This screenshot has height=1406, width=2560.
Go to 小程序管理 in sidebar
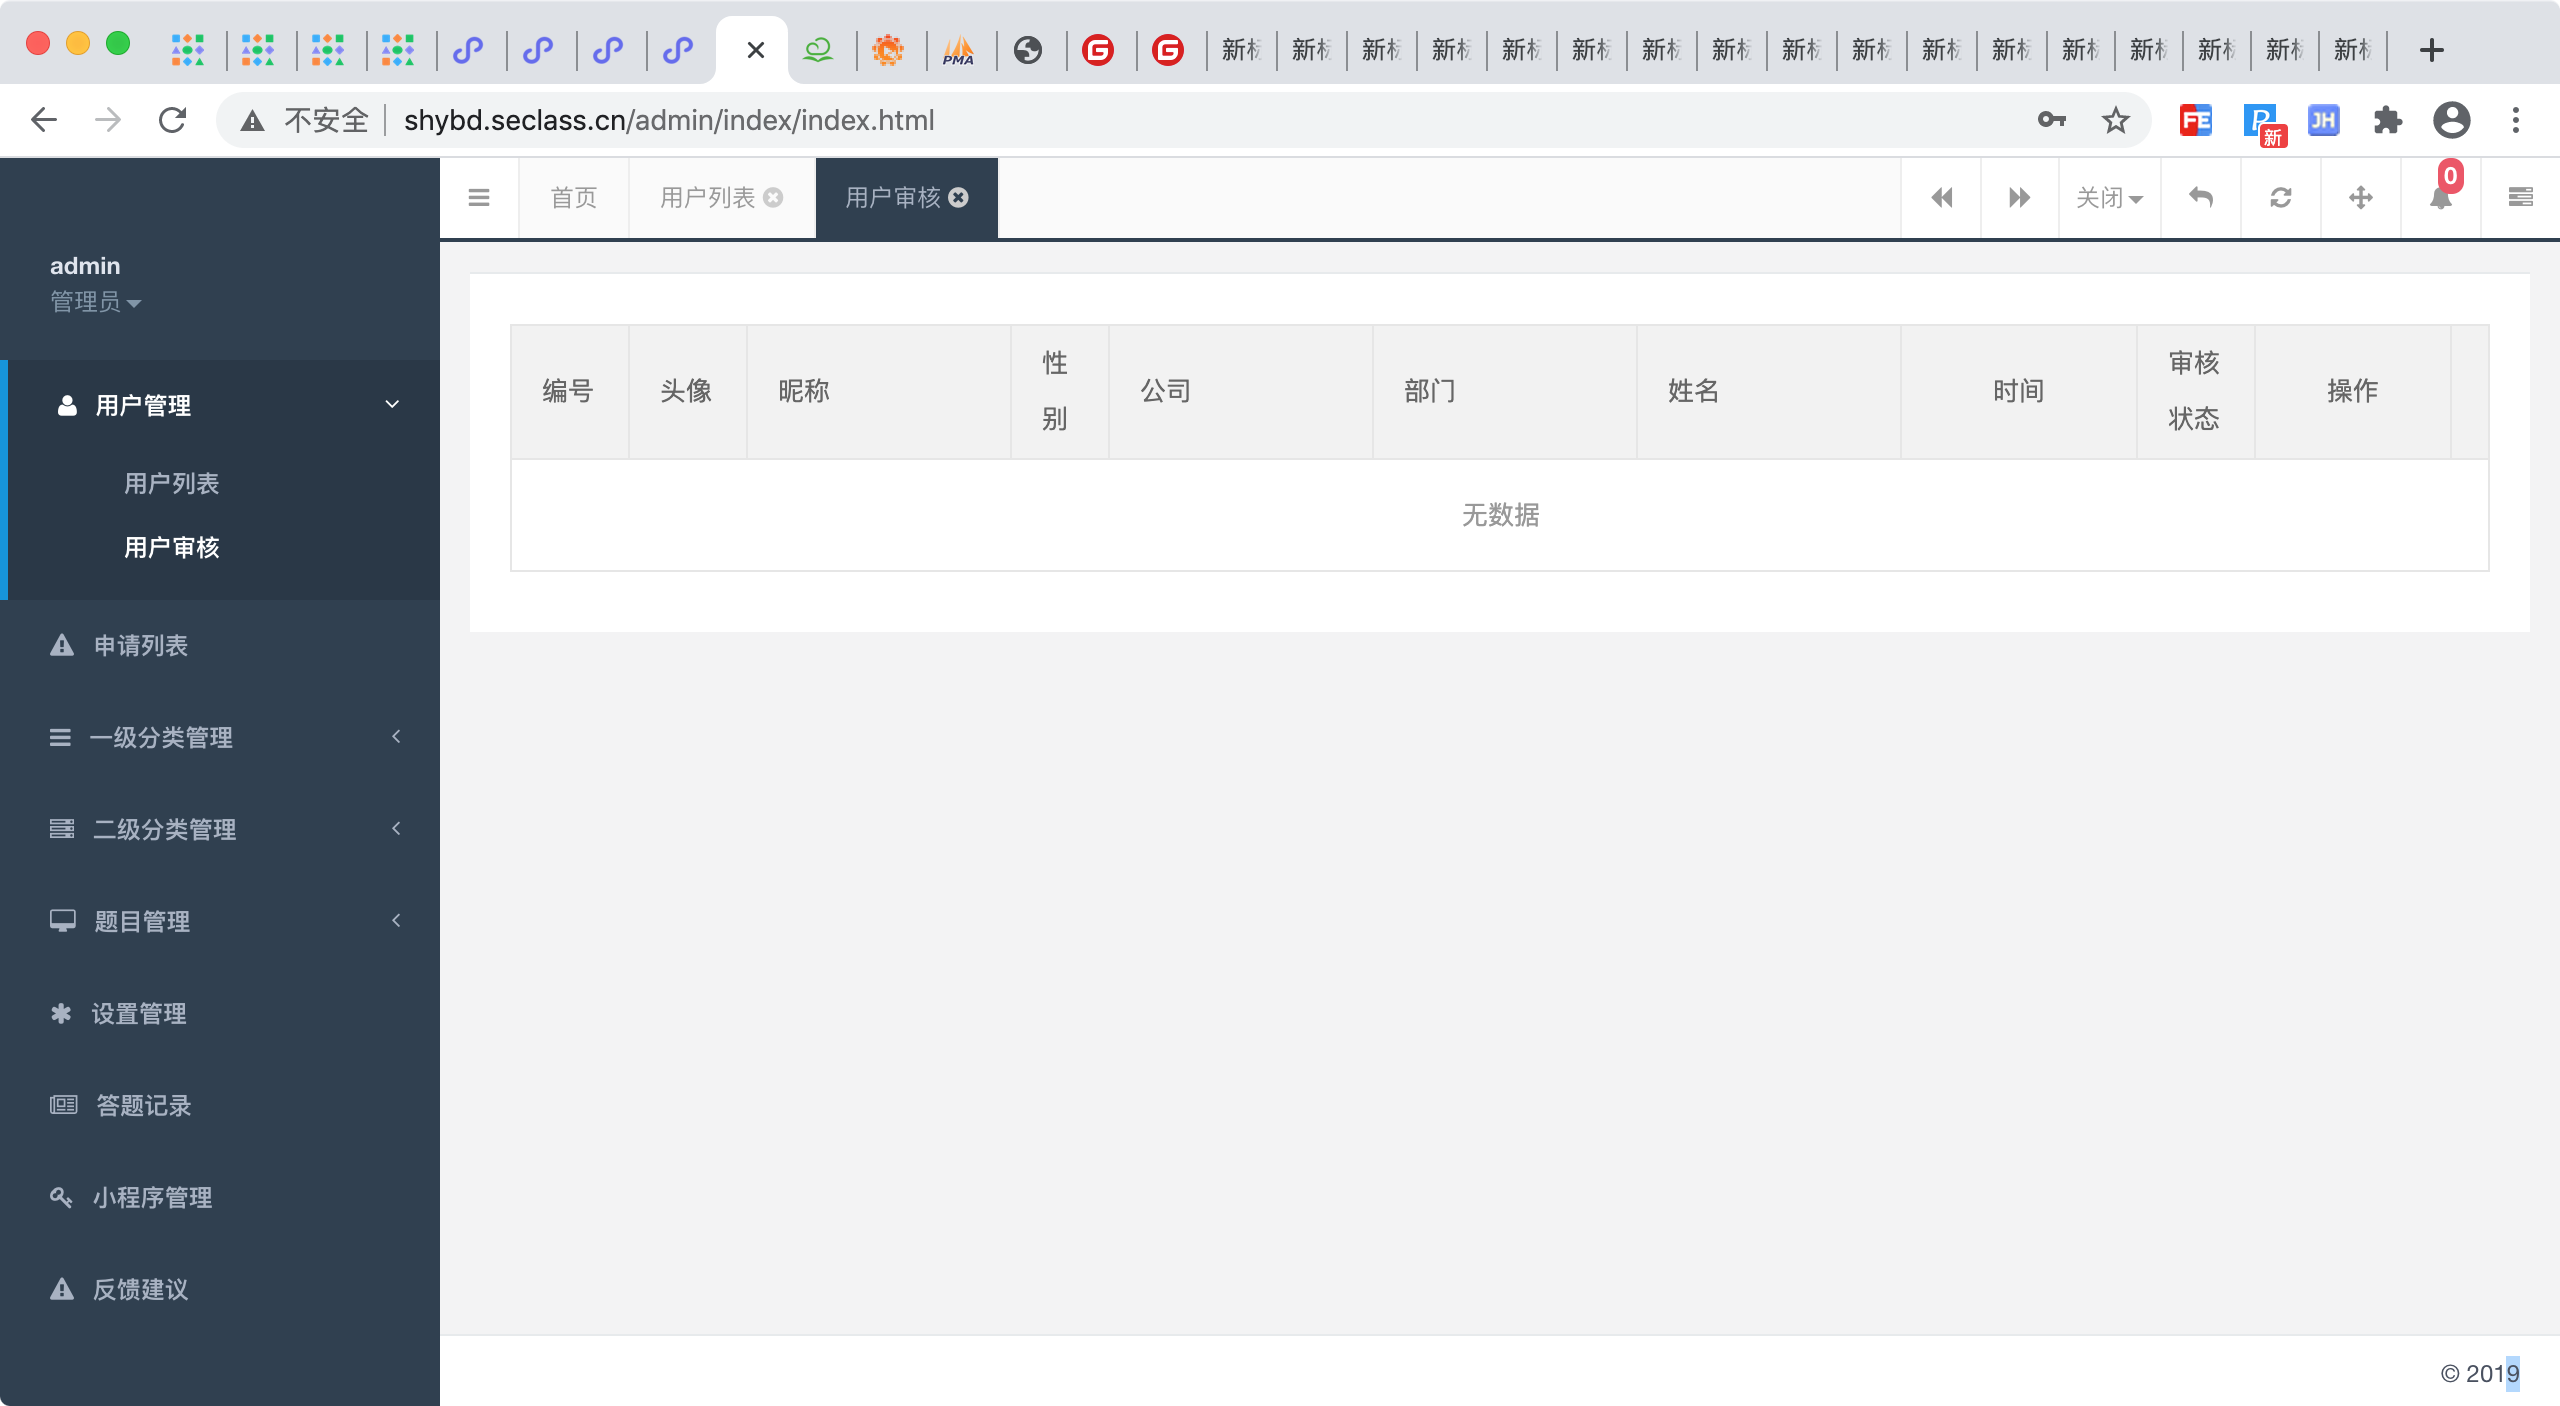(152, 1197)
